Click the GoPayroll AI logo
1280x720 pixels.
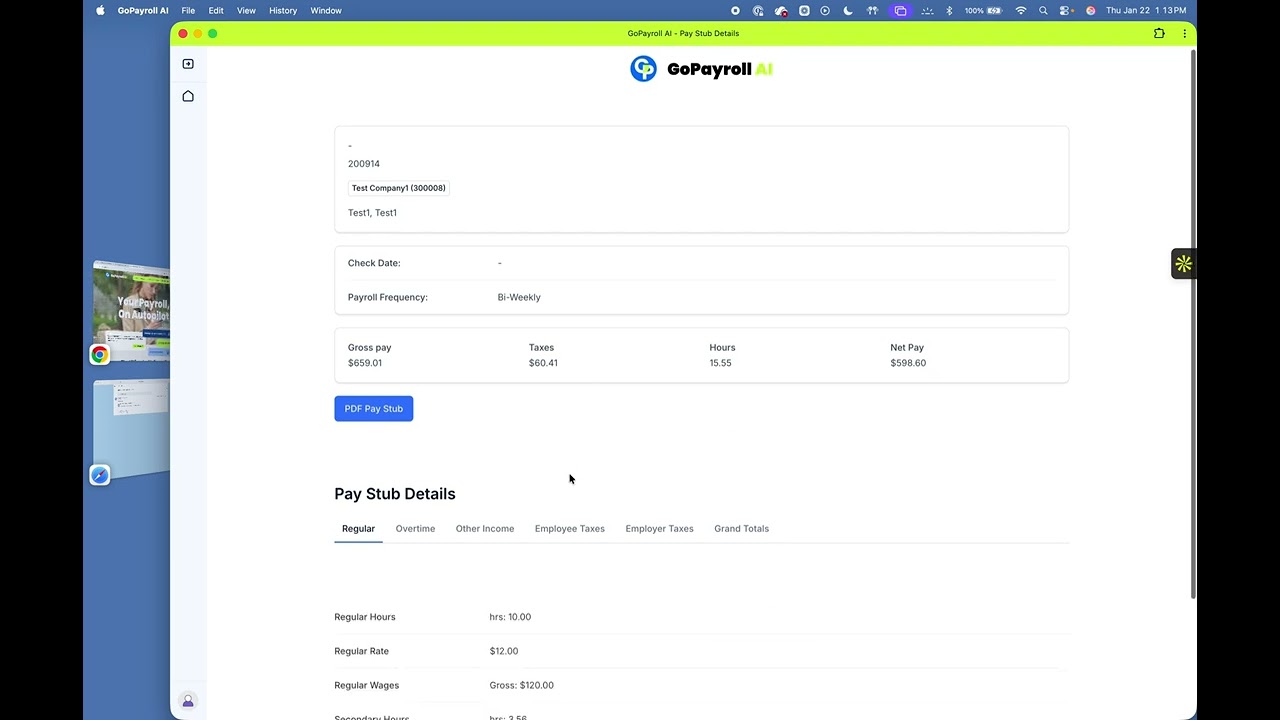[x=701, y=69]
